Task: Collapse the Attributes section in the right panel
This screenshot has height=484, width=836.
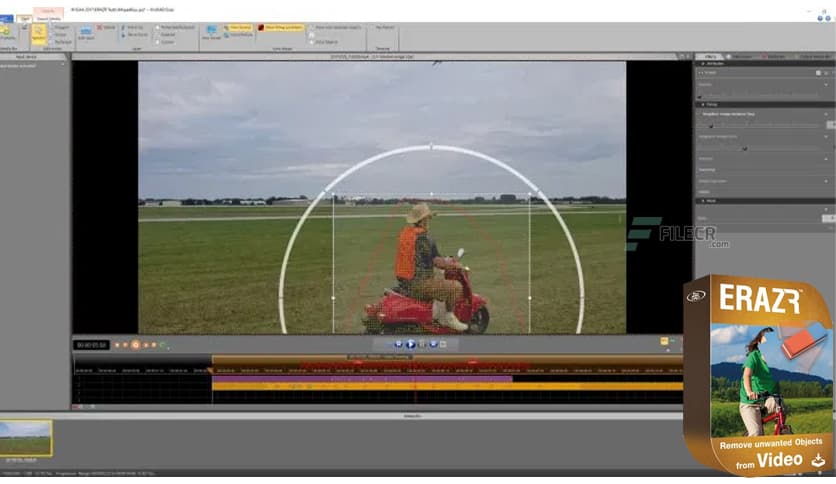Action: point(701,64)
